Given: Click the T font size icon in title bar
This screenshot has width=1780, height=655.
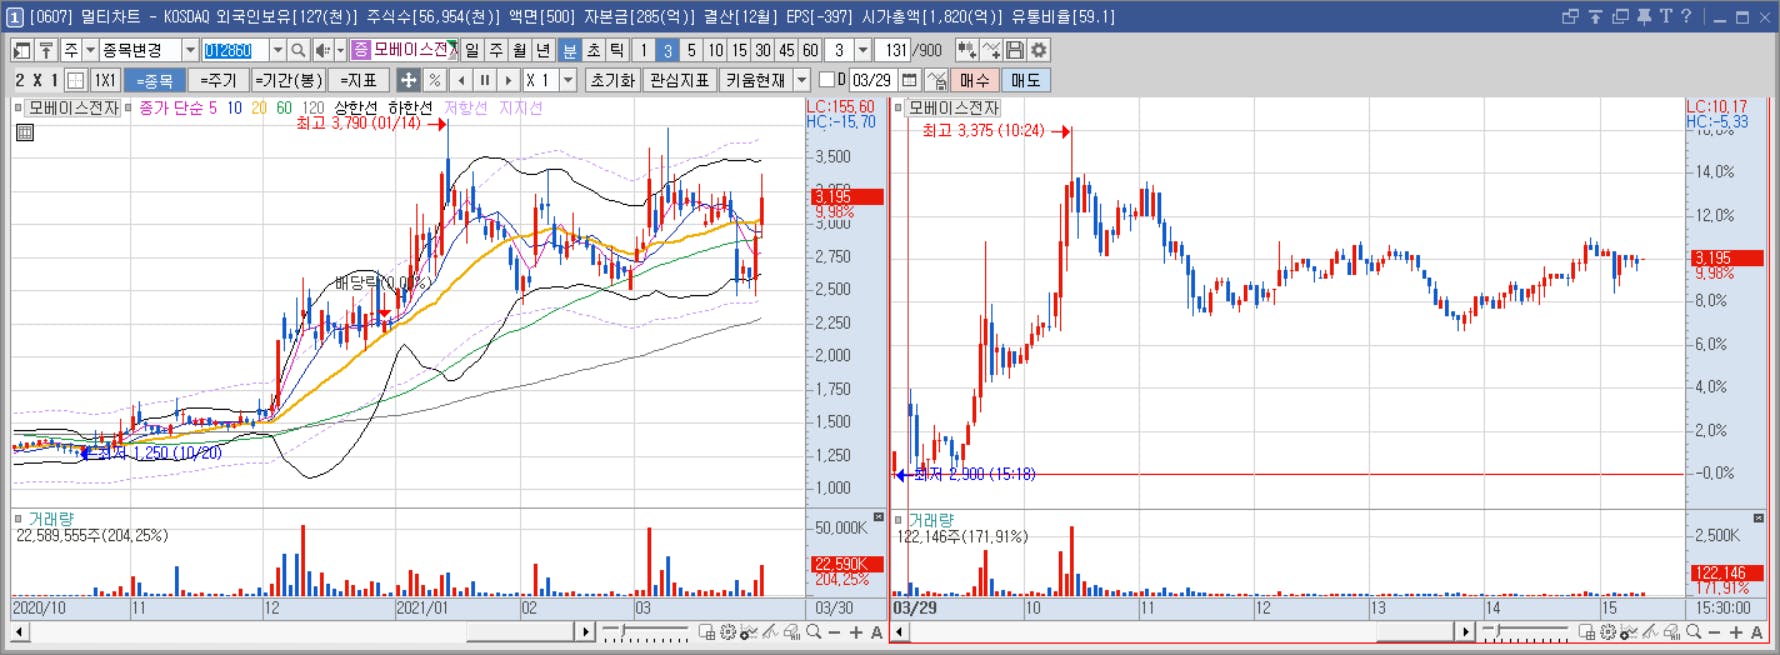Looking at the screenshot, I should click(1666, 17).
